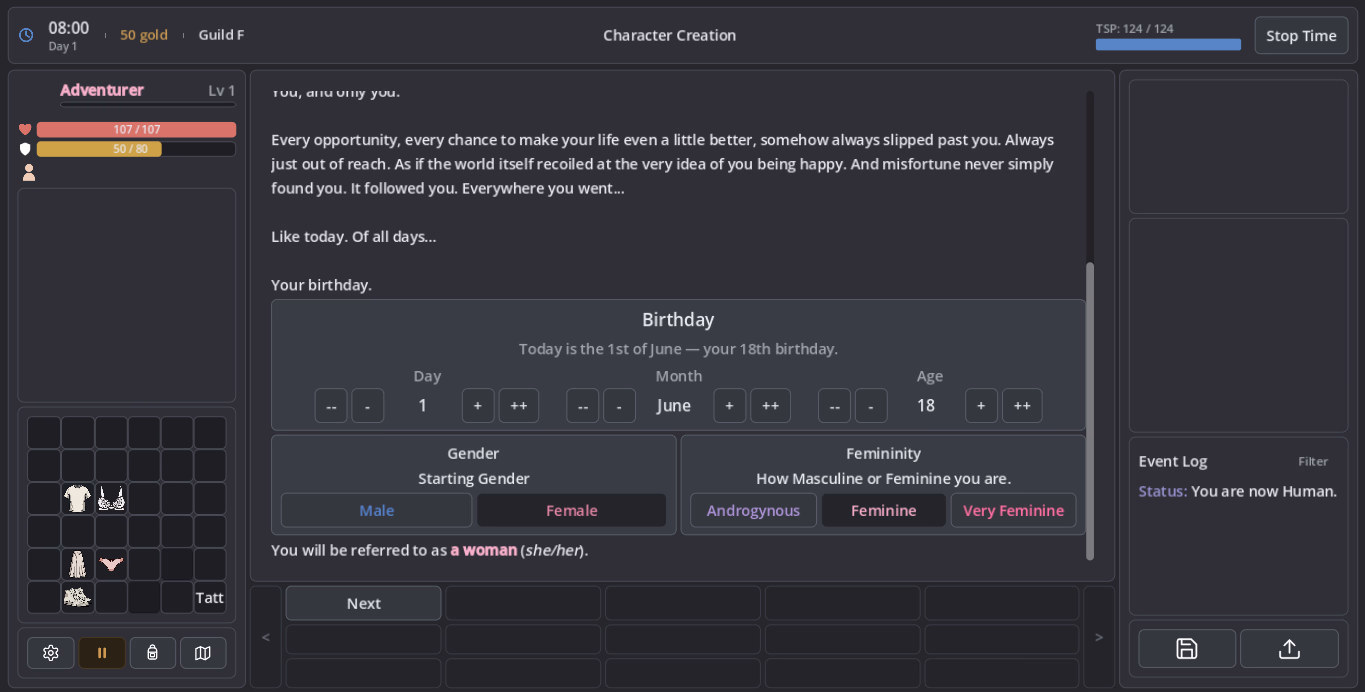Screen dimensions: 1365x692
Task: Click the clock icon in top bar
Action: tap(26, 35)
